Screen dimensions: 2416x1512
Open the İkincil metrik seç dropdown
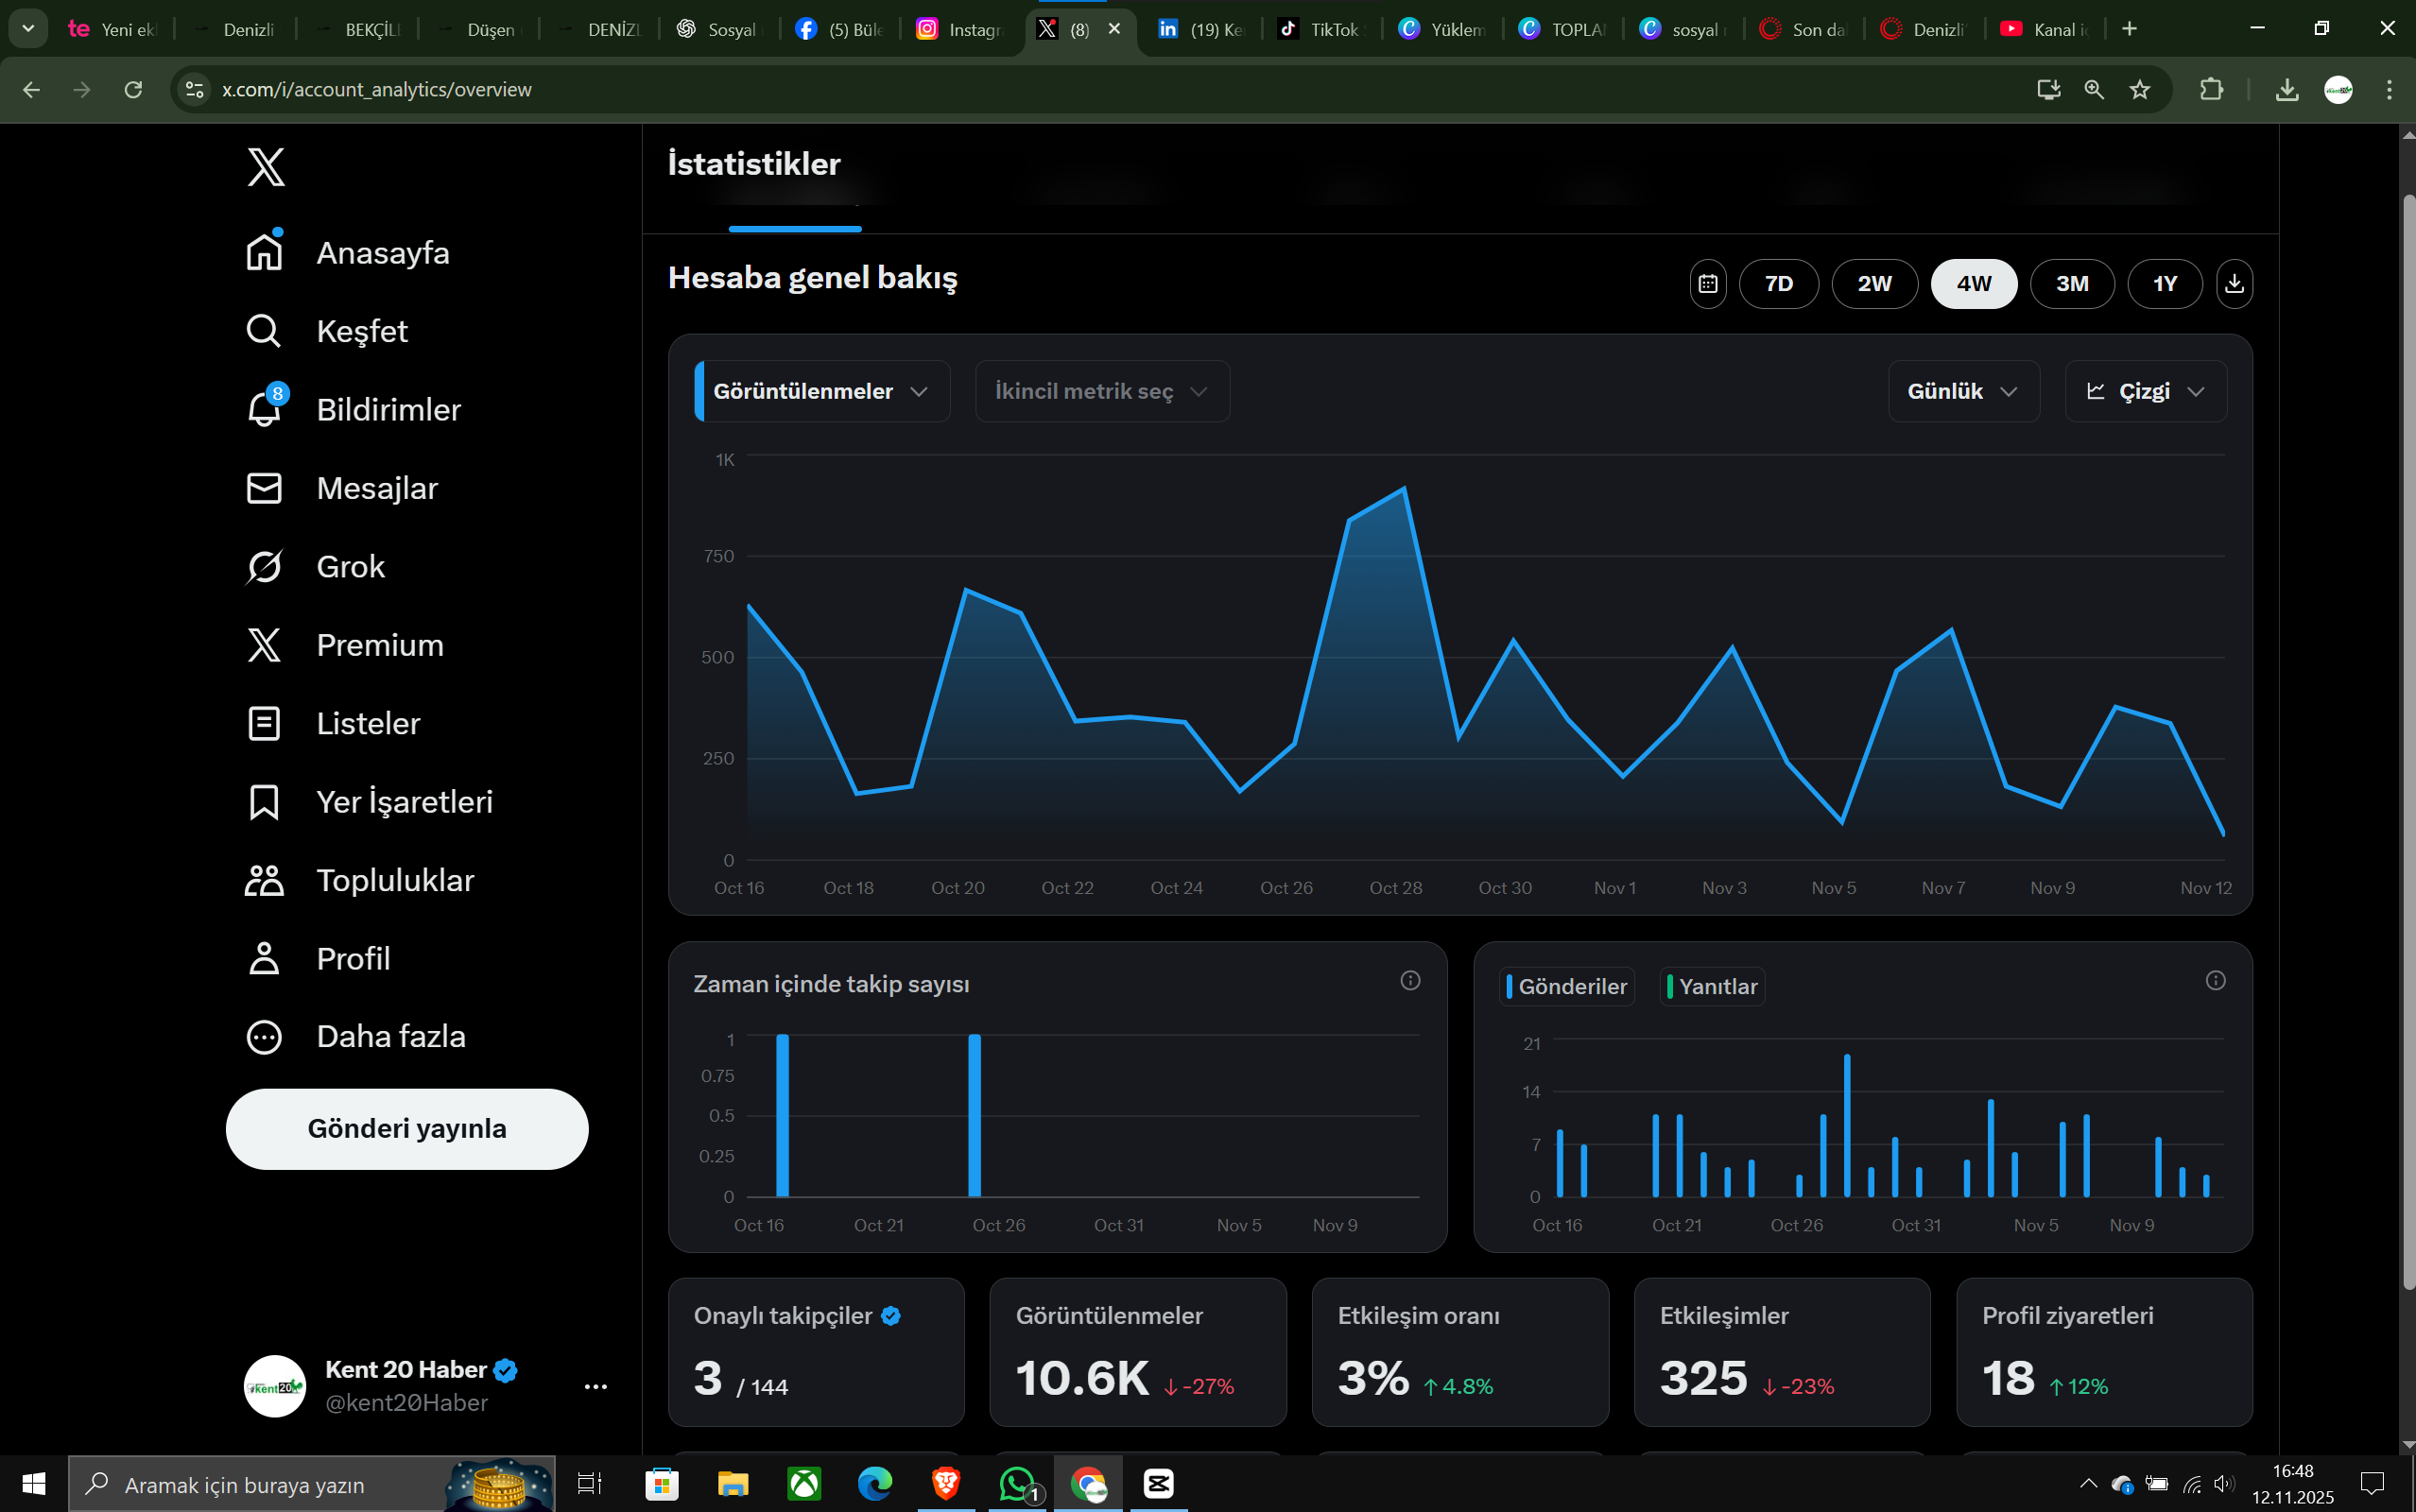1101,391
